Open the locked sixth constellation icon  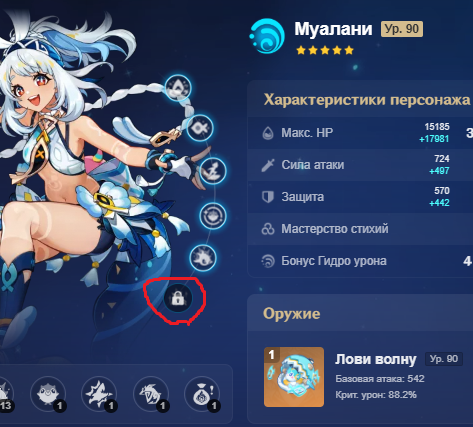click(178, 298)
